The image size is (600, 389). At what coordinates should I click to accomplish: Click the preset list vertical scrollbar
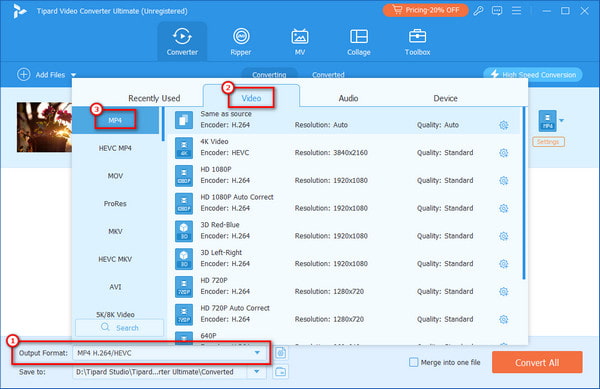click(x=524, y=193)
